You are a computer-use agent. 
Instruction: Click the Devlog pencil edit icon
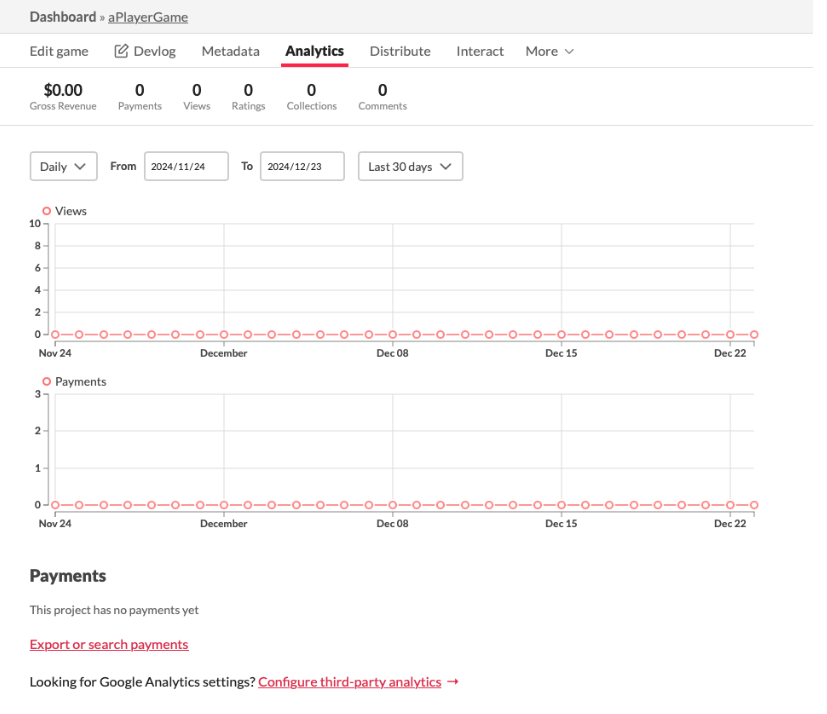pos(121,51)
